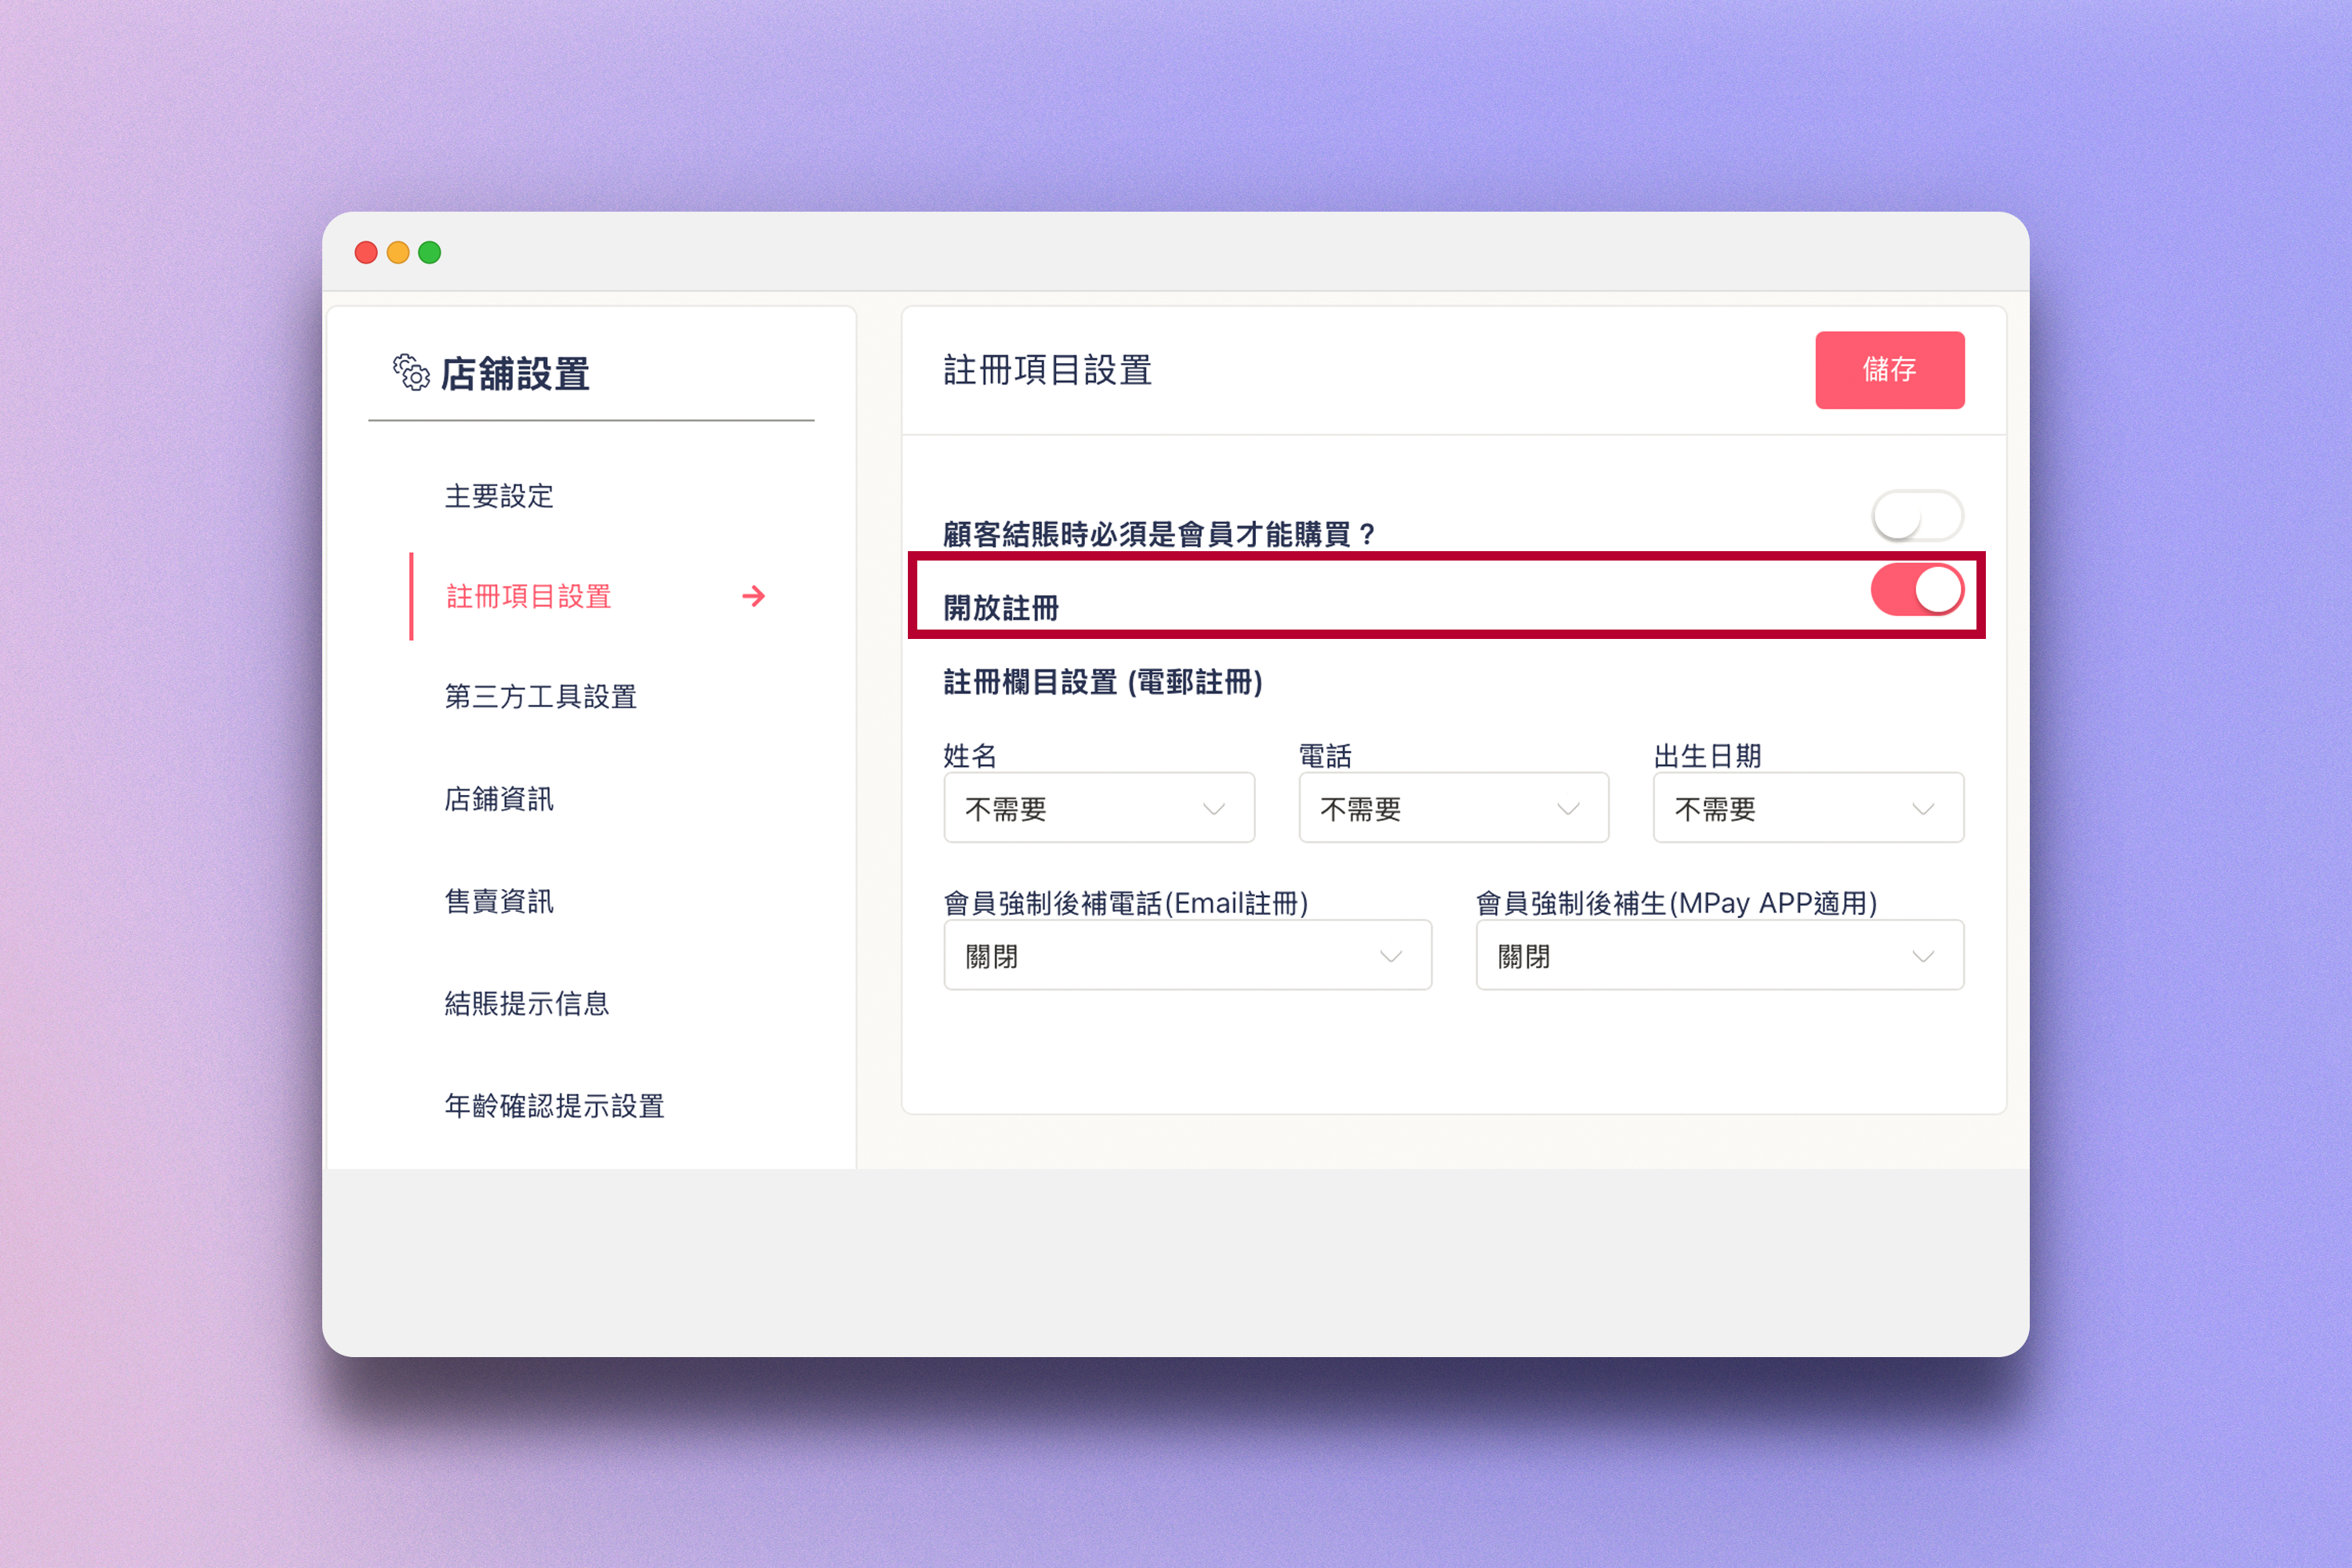The width and height of the screenshot is (2352, 1568).
Task: Click the green maximize window dot
Action: click(x=430, y=253)
